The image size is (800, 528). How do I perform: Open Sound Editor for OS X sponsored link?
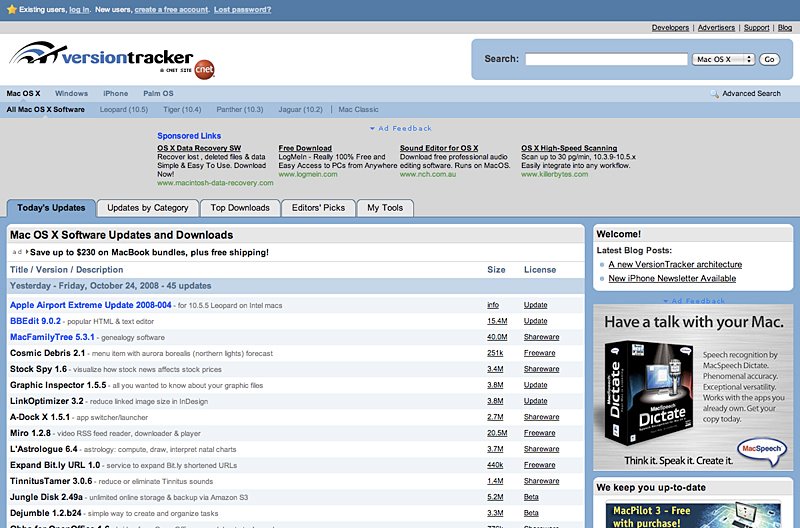(x=439, y=148)
